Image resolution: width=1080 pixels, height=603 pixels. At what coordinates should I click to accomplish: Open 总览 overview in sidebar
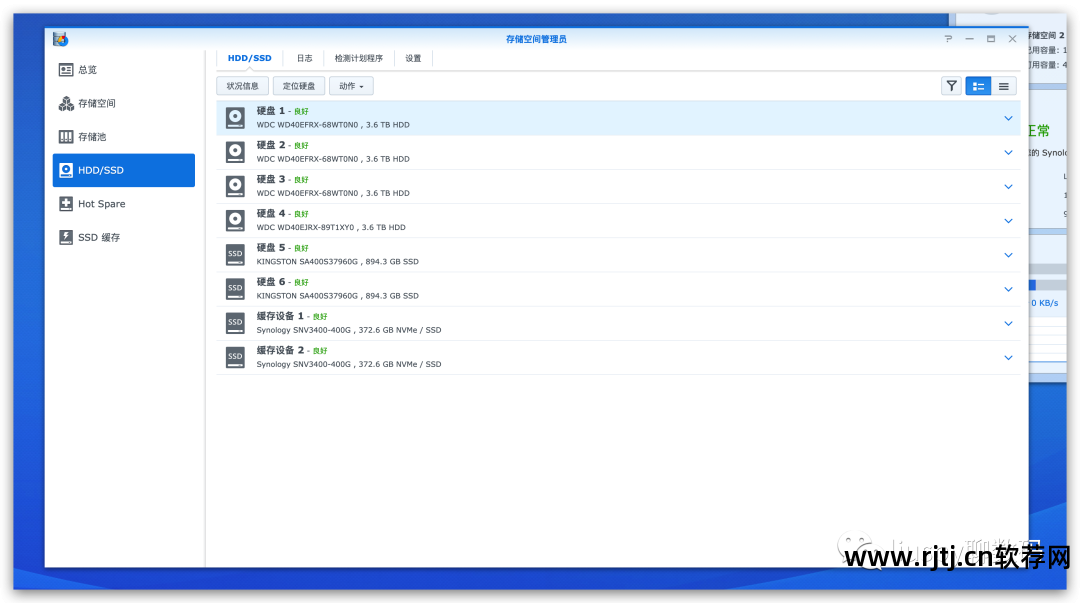88,70
